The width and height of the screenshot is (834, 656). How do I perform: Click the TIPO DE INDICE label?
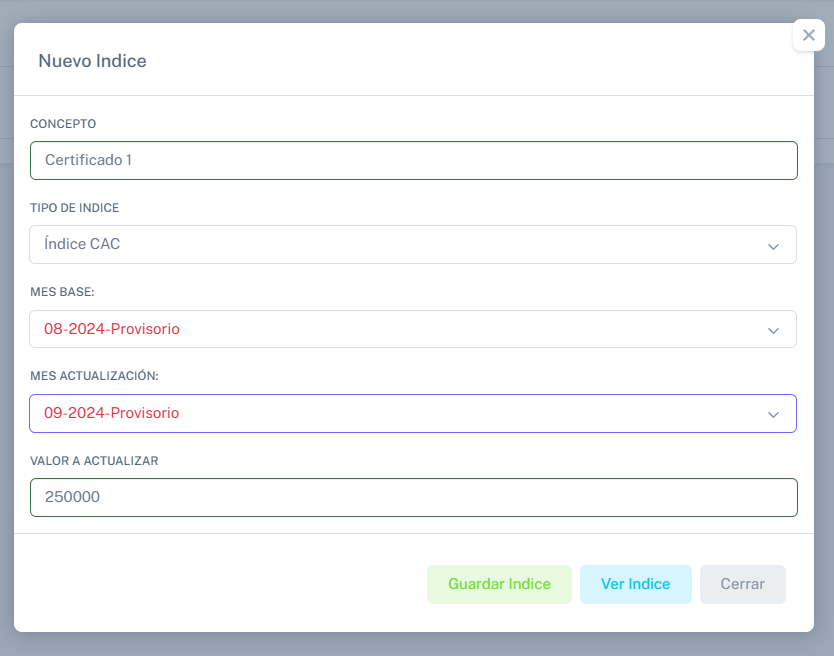pos(75,208)
